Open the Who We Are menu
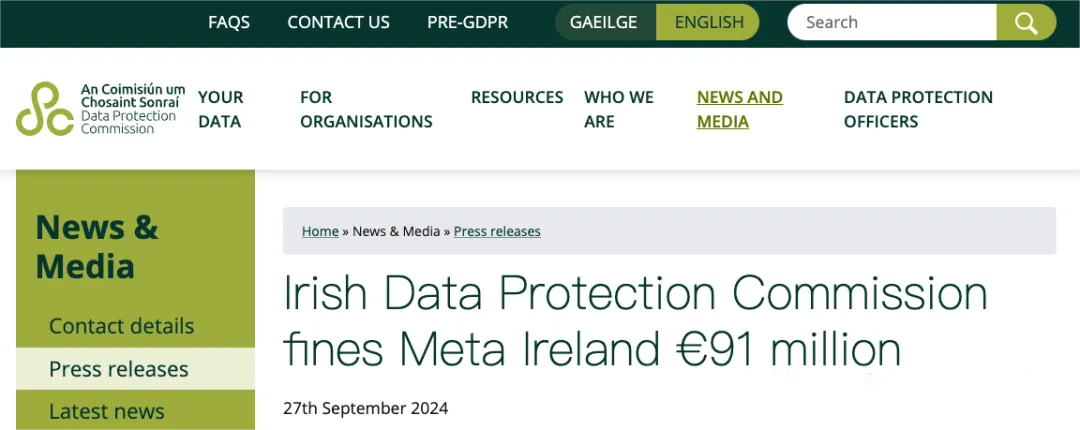This screenshot has width=1080, height=430. point(618,109)
